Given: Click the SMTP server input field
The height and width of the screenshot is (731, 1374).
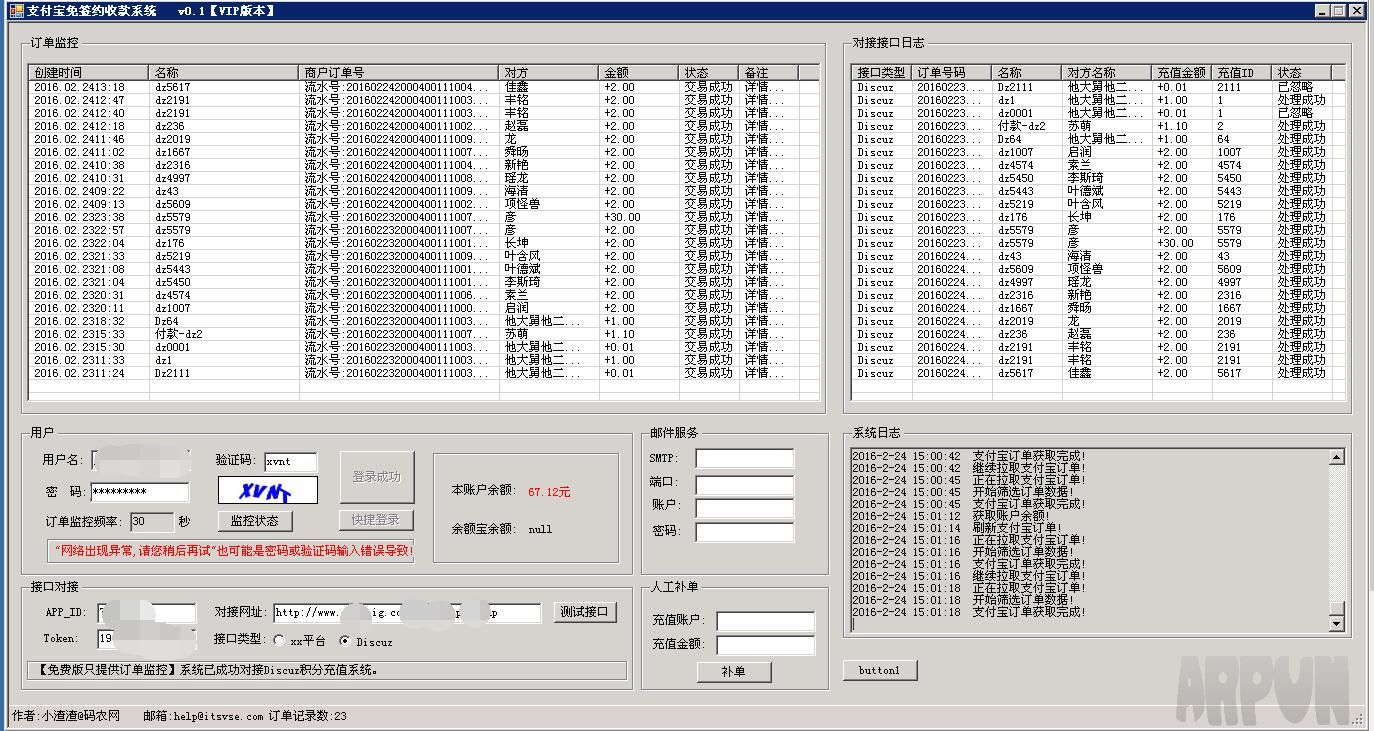Looking at the screenshot, I should (x=745, y=458).
